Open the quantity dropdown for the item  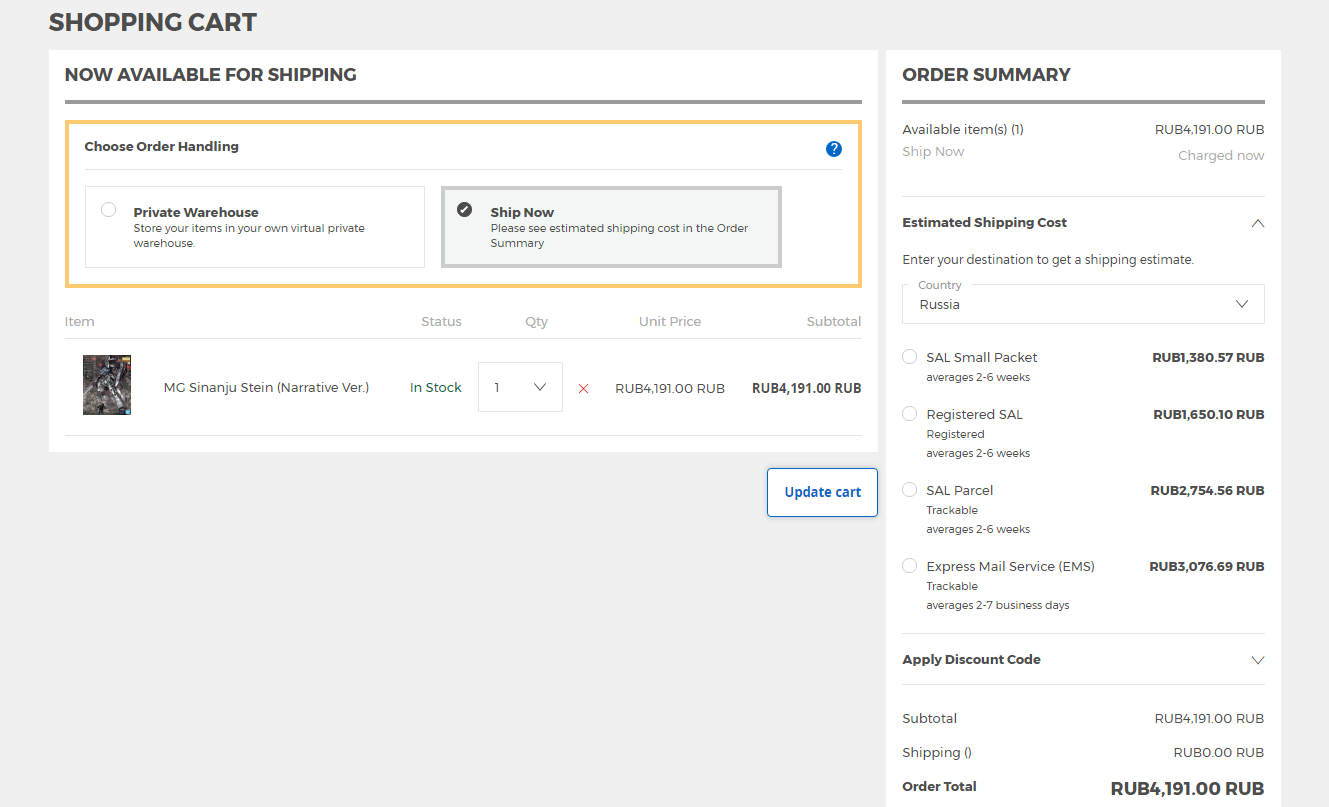(520, 387)
